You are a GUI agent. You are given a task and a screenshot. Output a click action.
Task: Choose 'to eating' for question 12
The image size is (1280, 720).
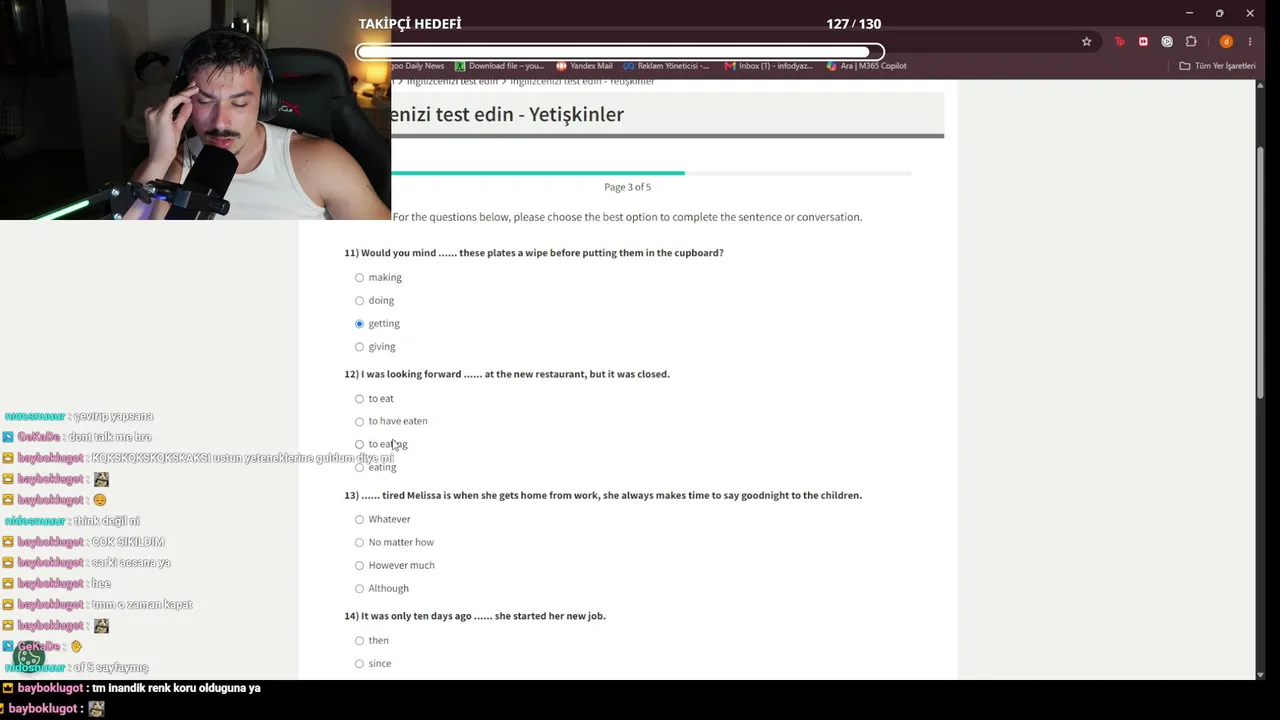pos(359,445)
